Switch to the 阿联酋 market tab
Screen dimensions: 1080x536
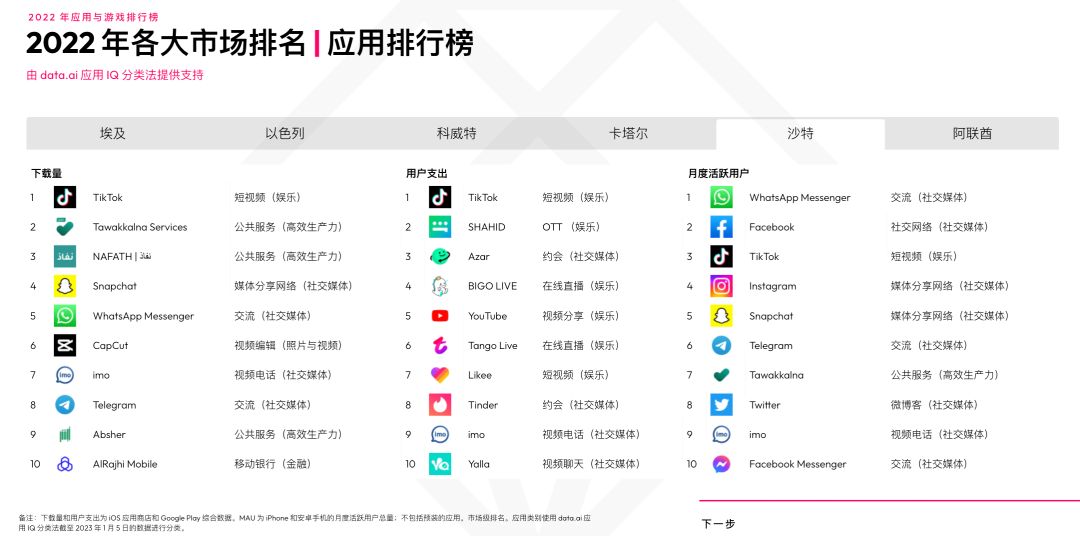[x=973, y=134]
